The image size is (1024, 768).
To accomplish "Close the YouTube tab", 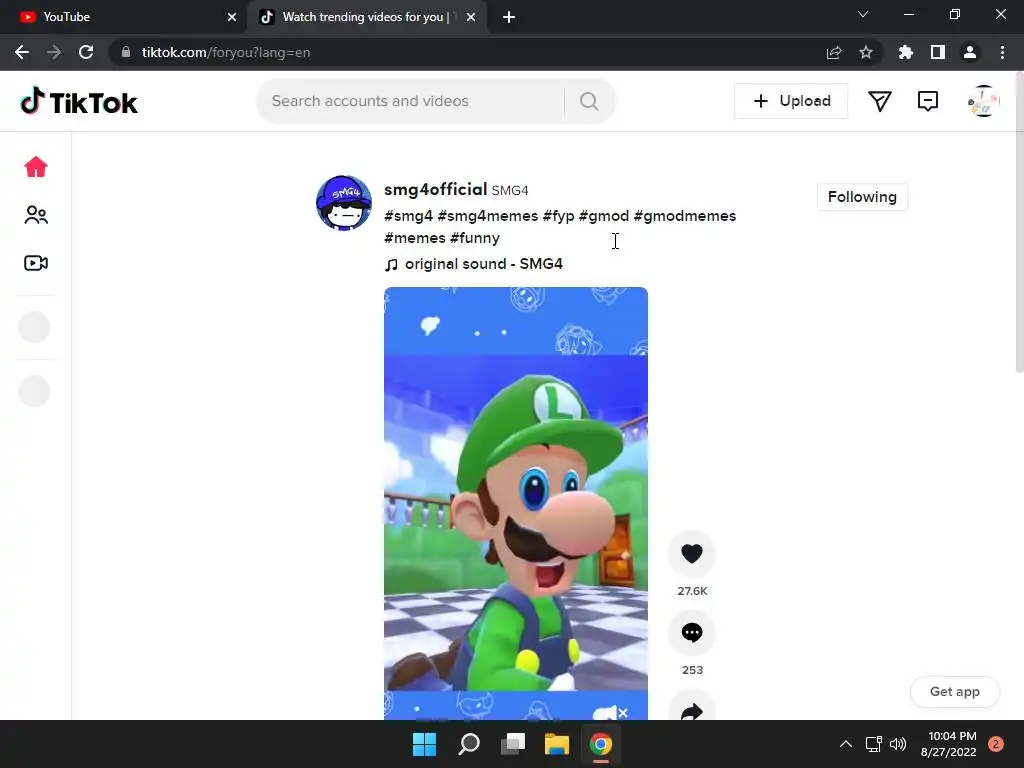I will click(x=232, y=17).
